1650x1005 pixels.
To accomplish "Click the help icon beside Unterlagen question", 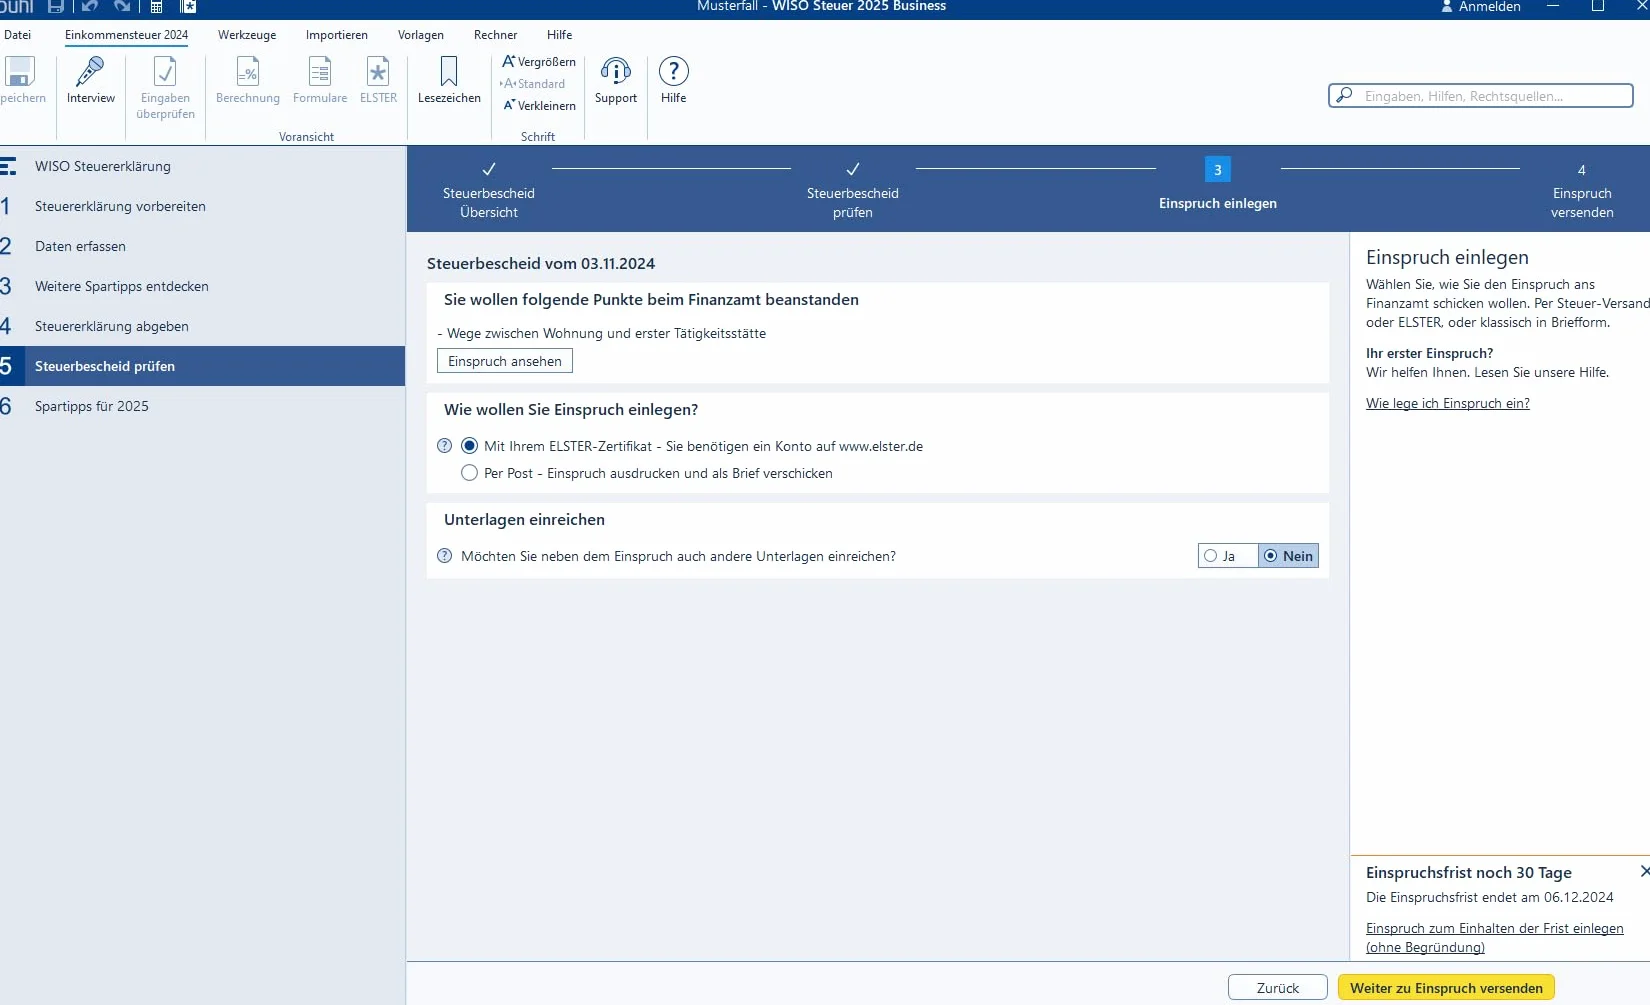I will (x=445, y=556).
